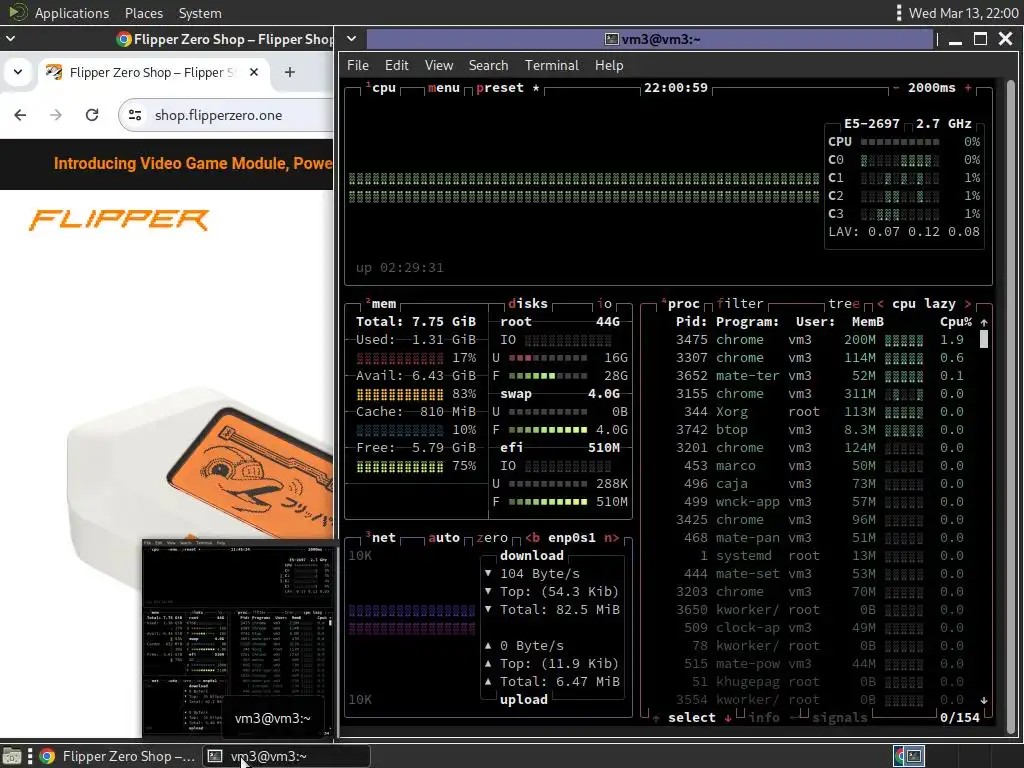1024x768 pixels.
Task: Reload the Flipper shop page
Action: [x=92, y=115]
